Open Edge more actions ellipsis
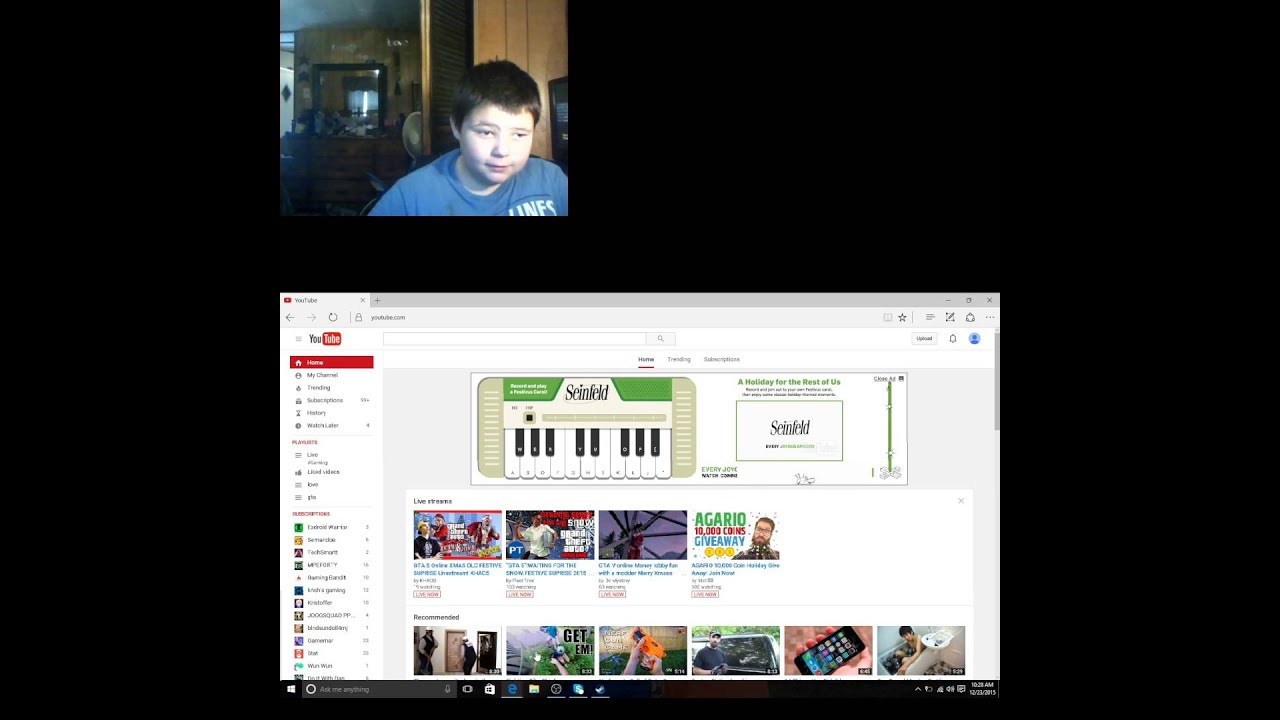Screen dimensions: 1280x720 click(x=990, y=317)
